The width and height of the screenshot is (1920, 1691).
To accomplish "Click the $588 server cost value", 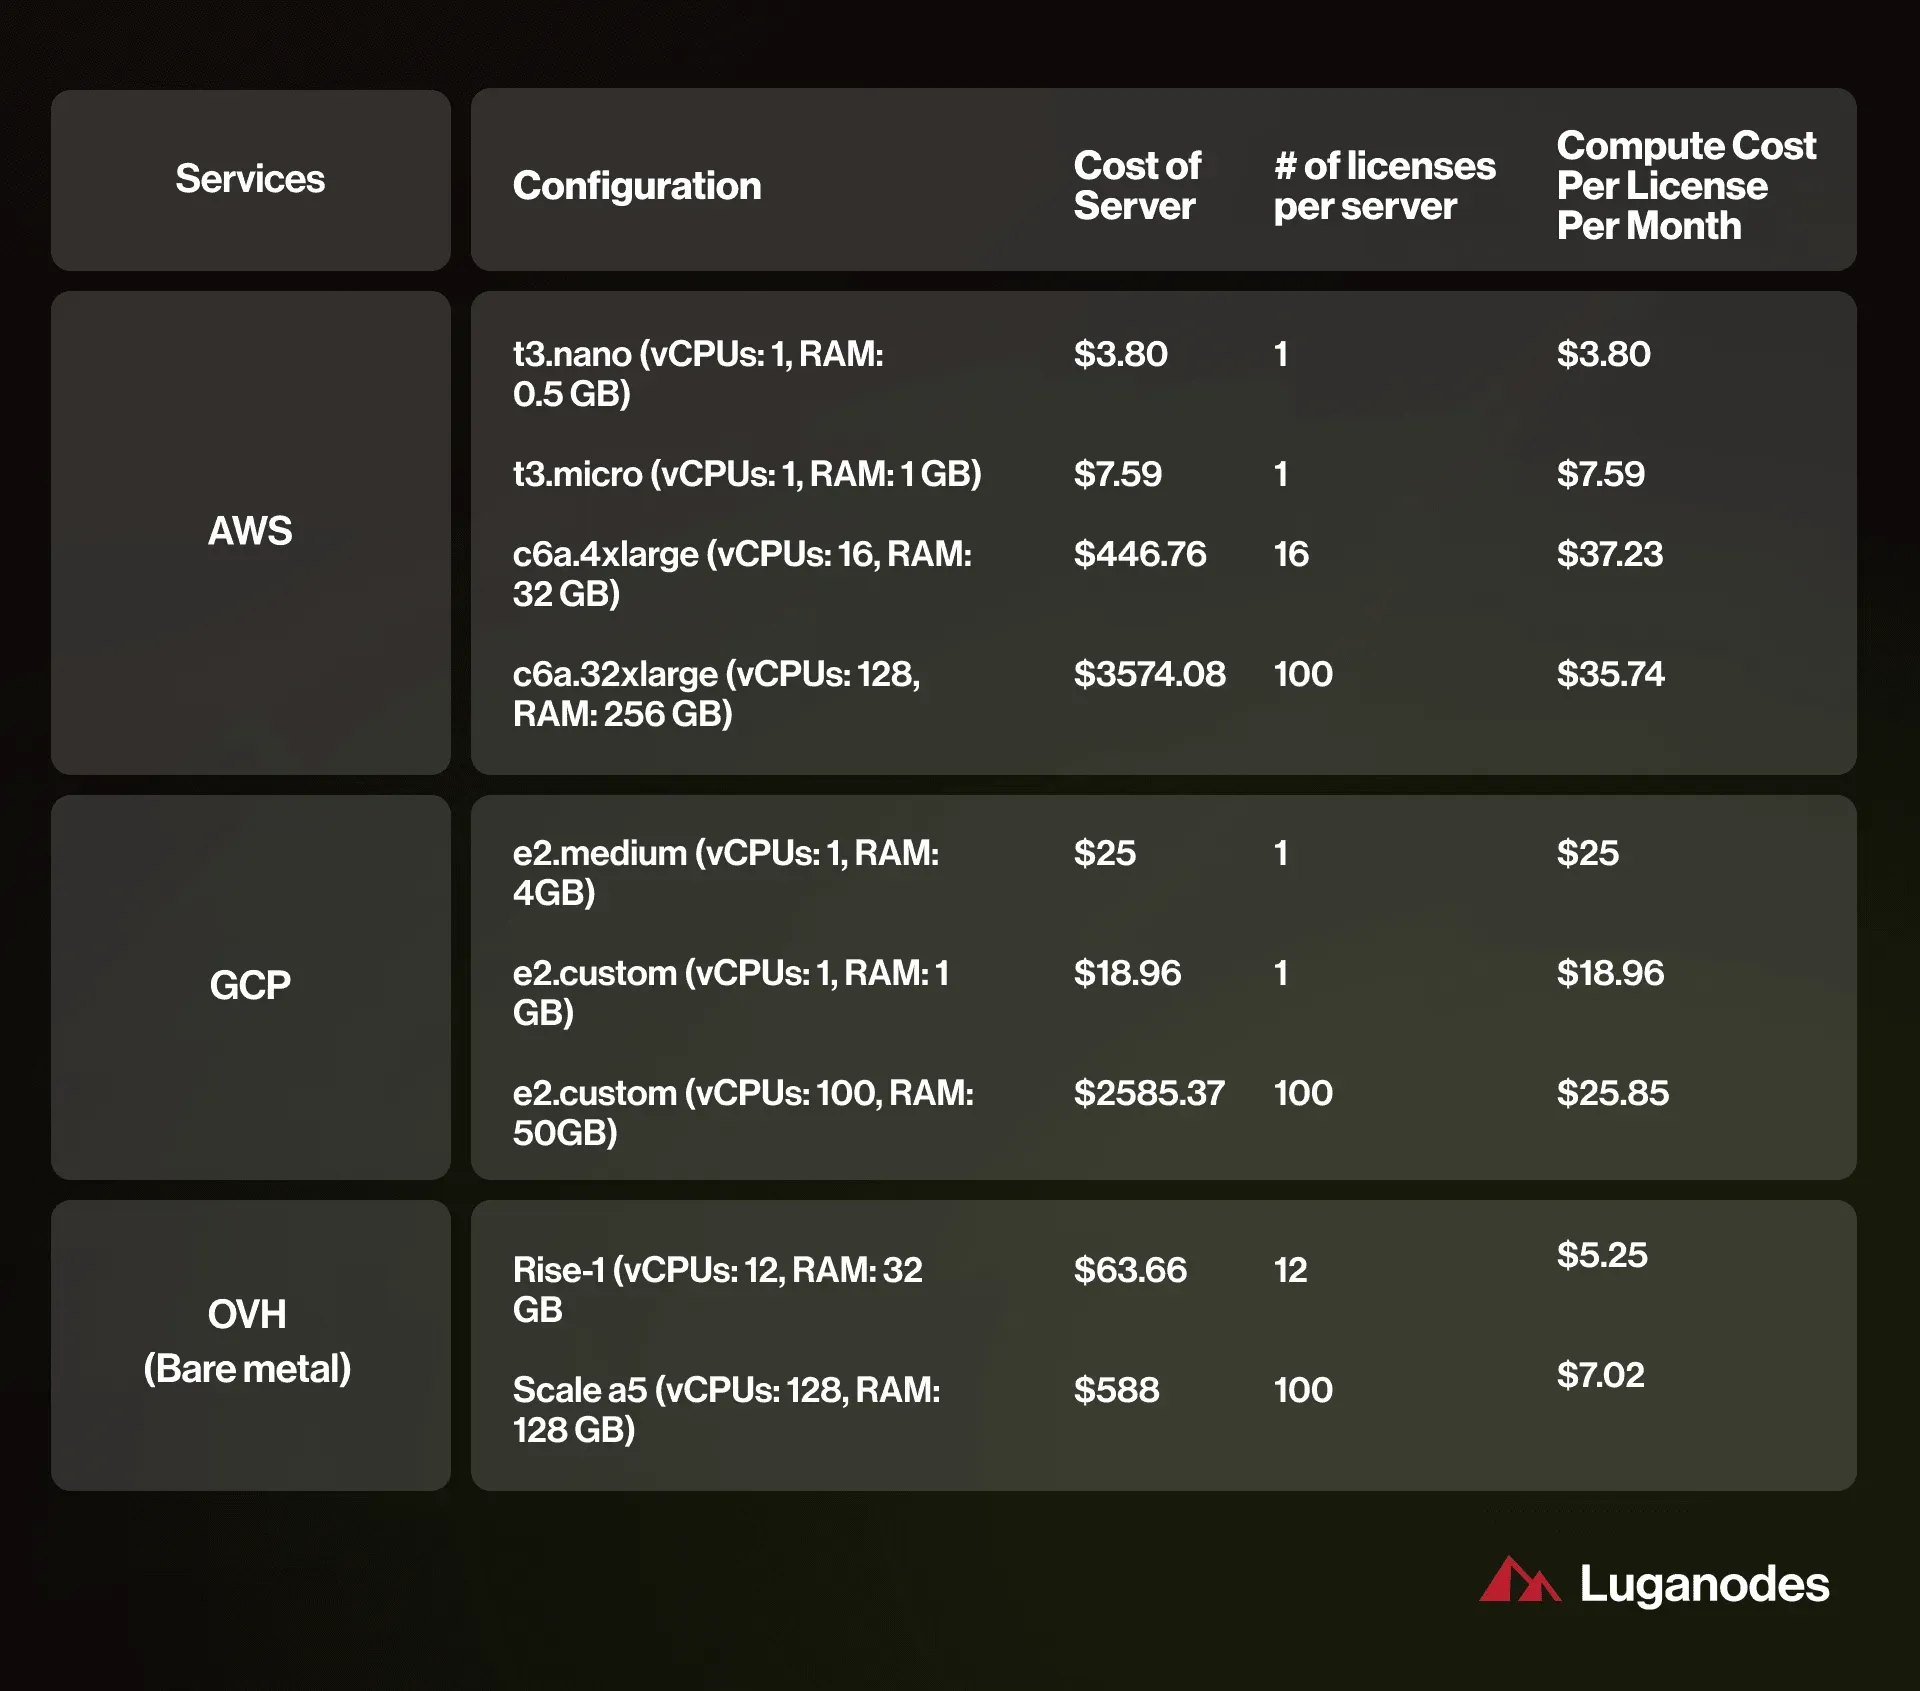I will coord(1116,1390).
